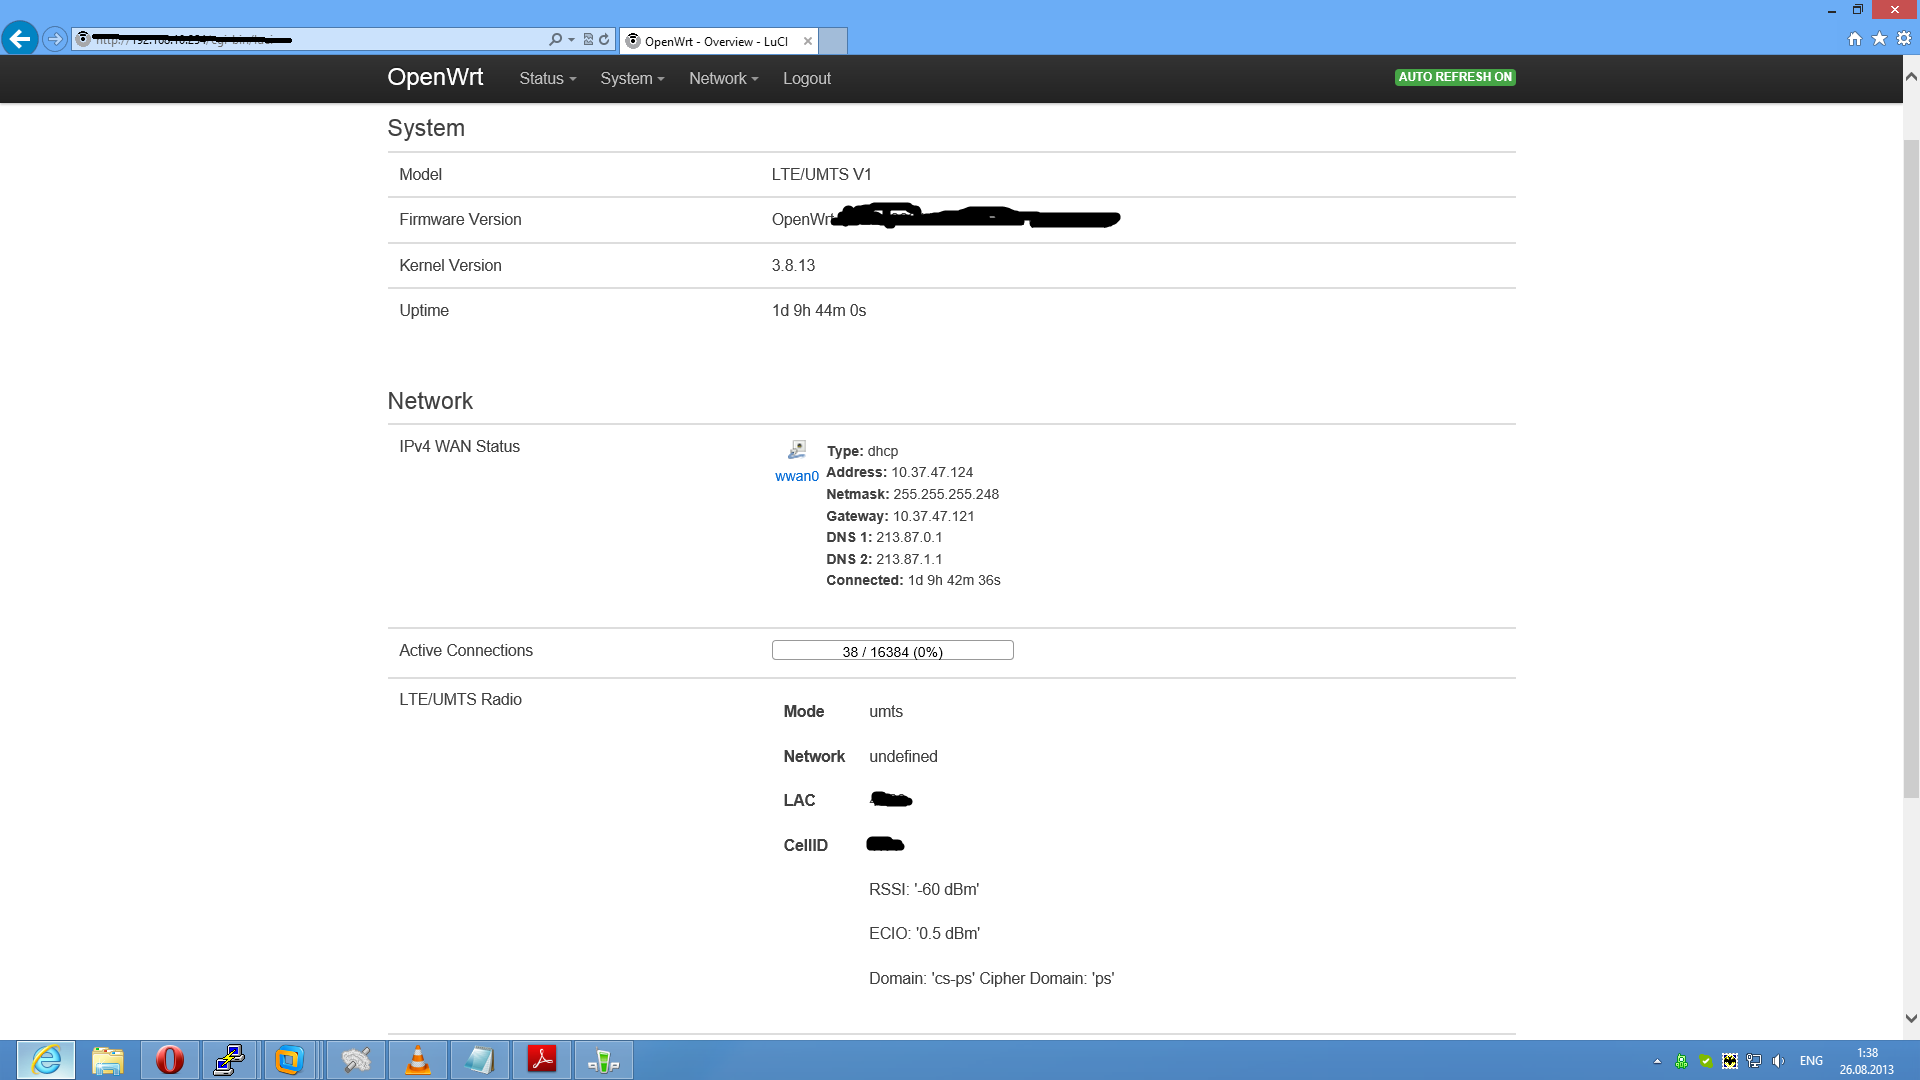The width and height of the screenshot is (1920, 1080).
Task: Show hidden tray icons arrow
Action: (1657, 1061)
